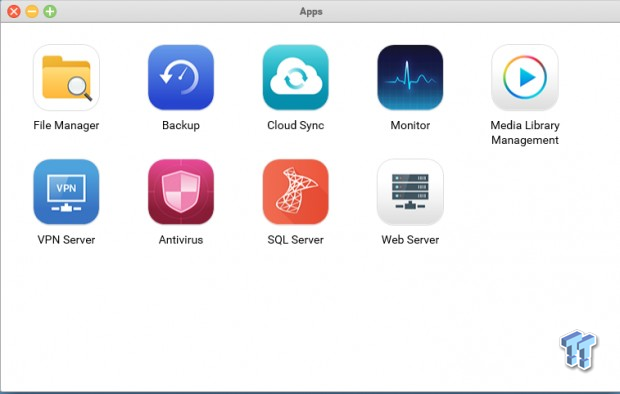The height and width of the screenshot is (394, 620).
Task: Launch the Antivirus shield icon
Action: (x=181, y=192)
